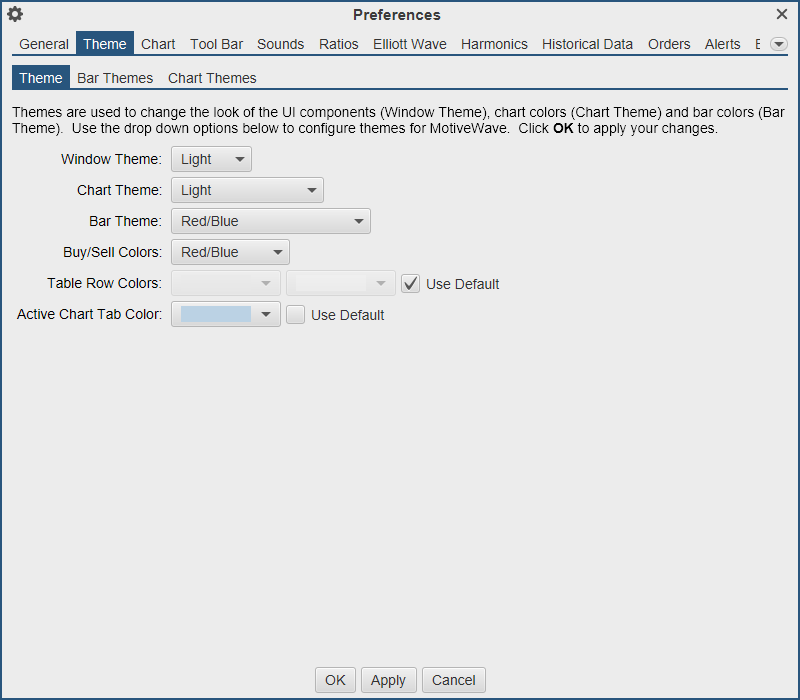Open the Chart Themes sub-tab
The height and width of the screenshot is (700, 800).
(212, 78)
